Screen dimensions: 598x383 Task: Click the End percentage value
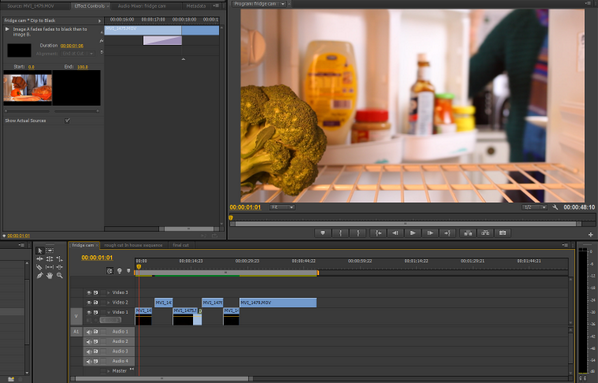[82, 67]
